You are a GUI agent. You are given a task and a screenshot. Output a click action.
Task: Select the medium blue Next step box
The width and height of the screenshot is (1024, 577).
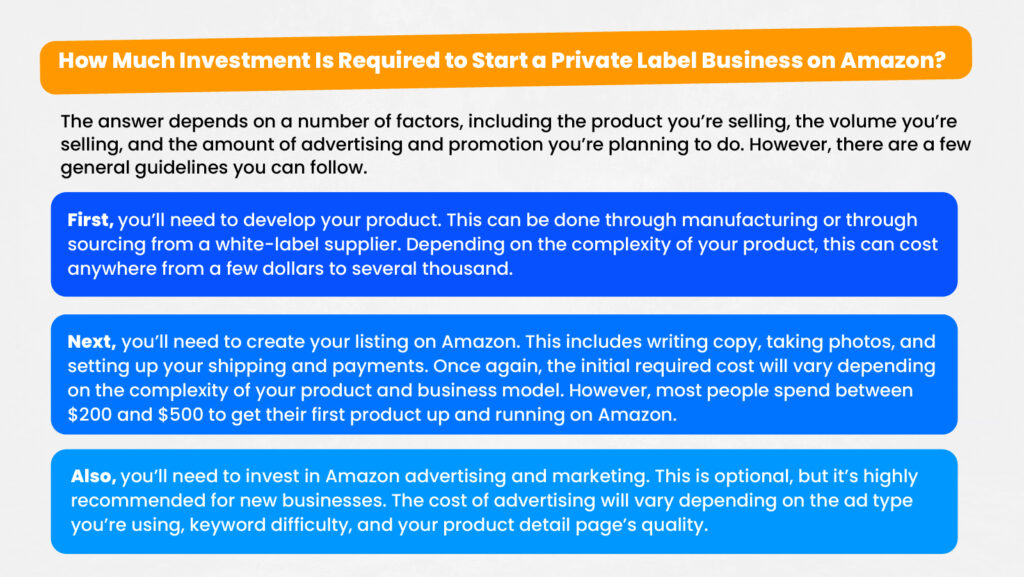(504, 375)
